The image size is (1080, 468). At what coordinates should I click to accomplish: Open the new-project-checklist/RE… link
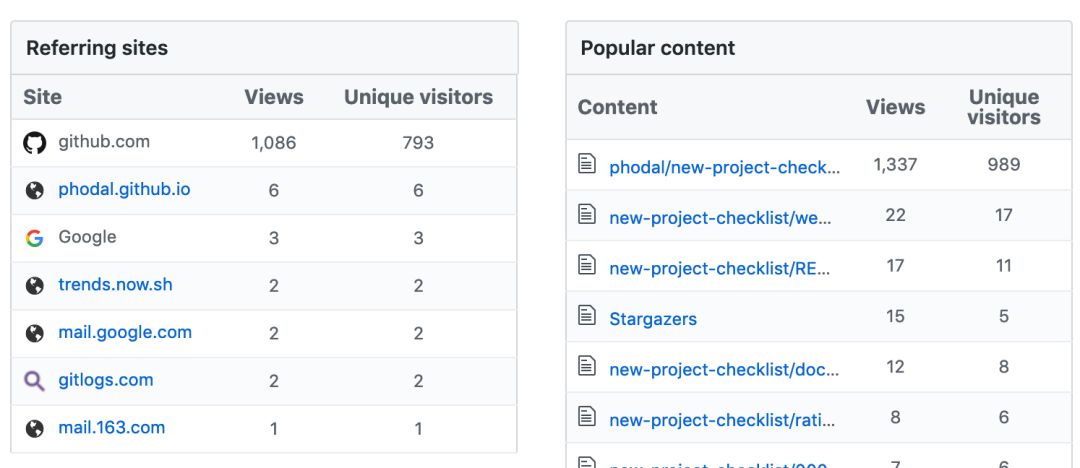pyautogui.click(x=720, y=268)
